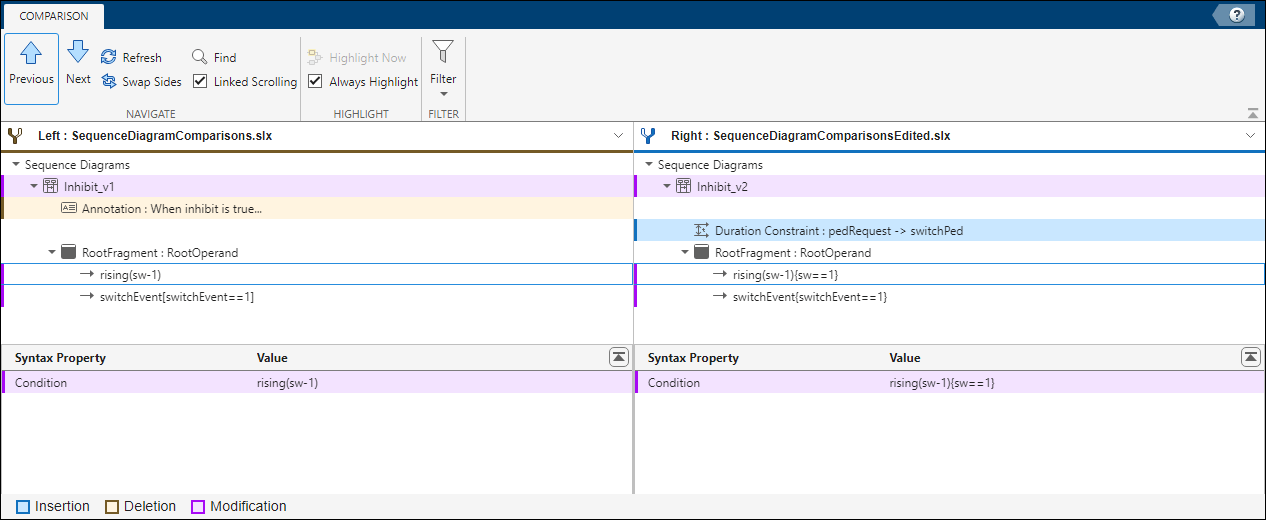Screen dimensions: 1266x520
Task: Open help via question mark icon
Action: point(1237,15)
